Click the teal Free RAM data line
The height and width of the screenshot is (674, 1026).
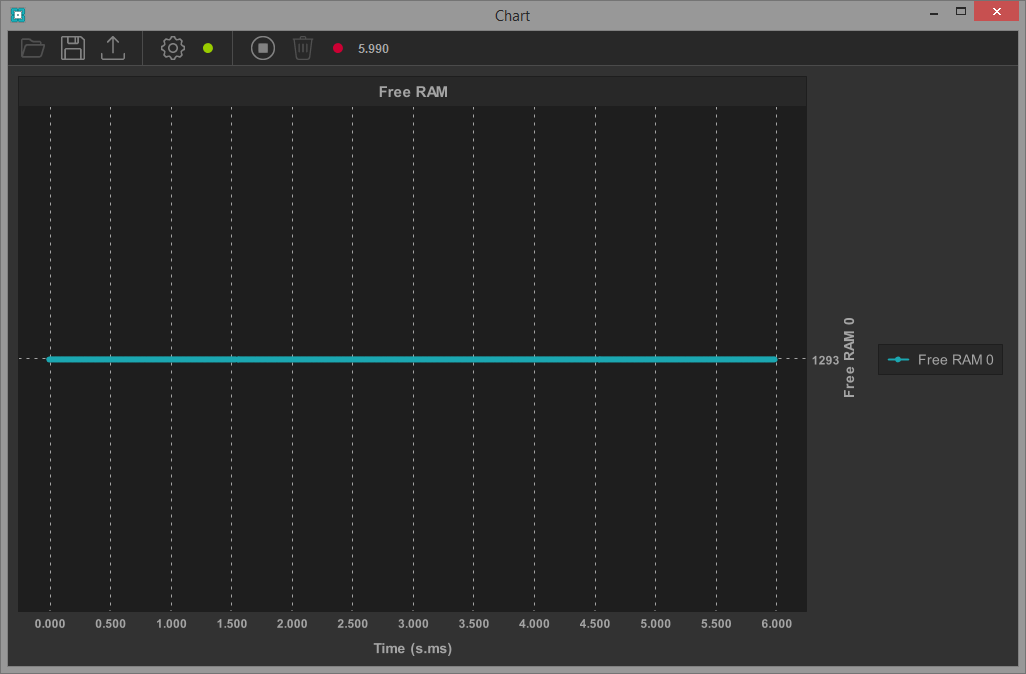click(412, 359)
